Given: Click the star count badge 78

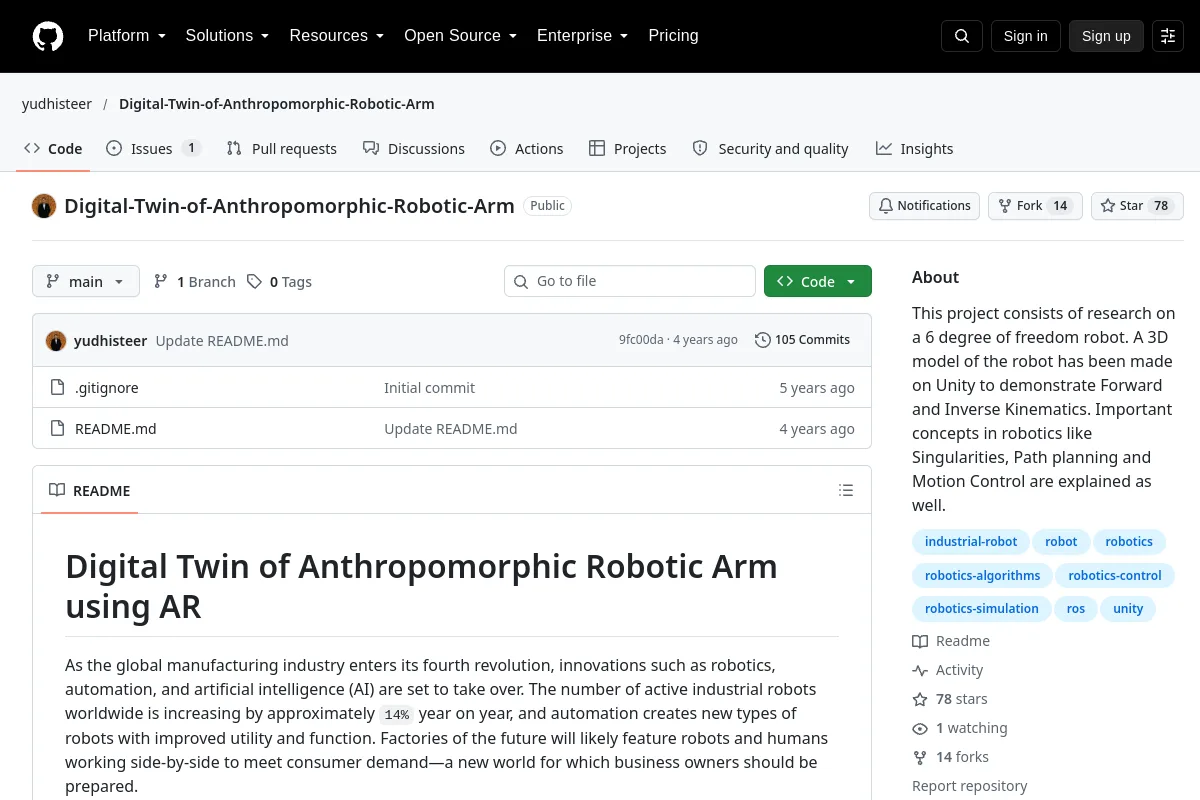Looking at the screenshot, I should pyautogui.click(x=1160, y=206).
